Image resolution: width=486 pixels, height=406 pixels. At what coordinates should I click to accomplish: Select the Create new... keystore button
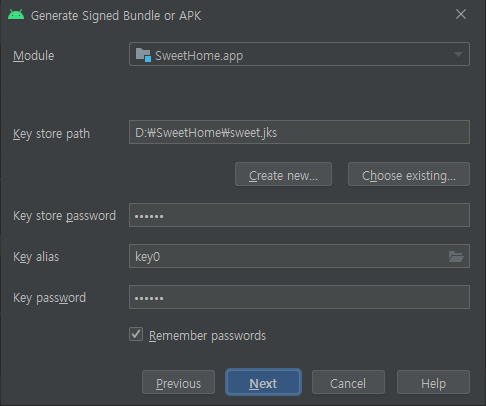tap(283, 174)
